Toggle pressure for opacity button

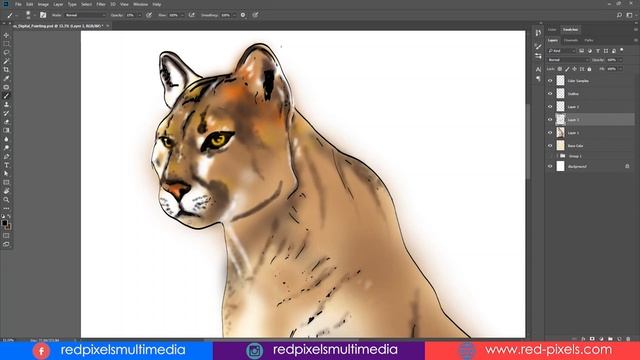point(149,15)
